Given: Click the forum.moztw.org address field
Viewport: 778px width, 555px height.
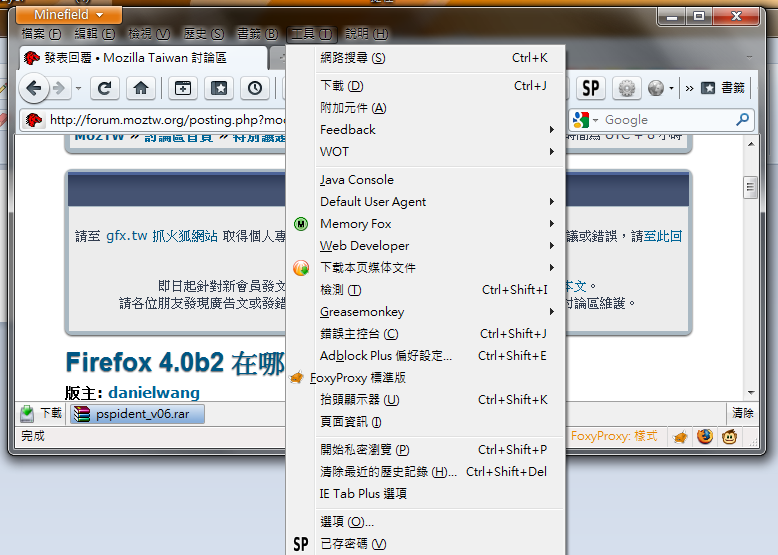Looking at the screenshot, I should 167,120.
